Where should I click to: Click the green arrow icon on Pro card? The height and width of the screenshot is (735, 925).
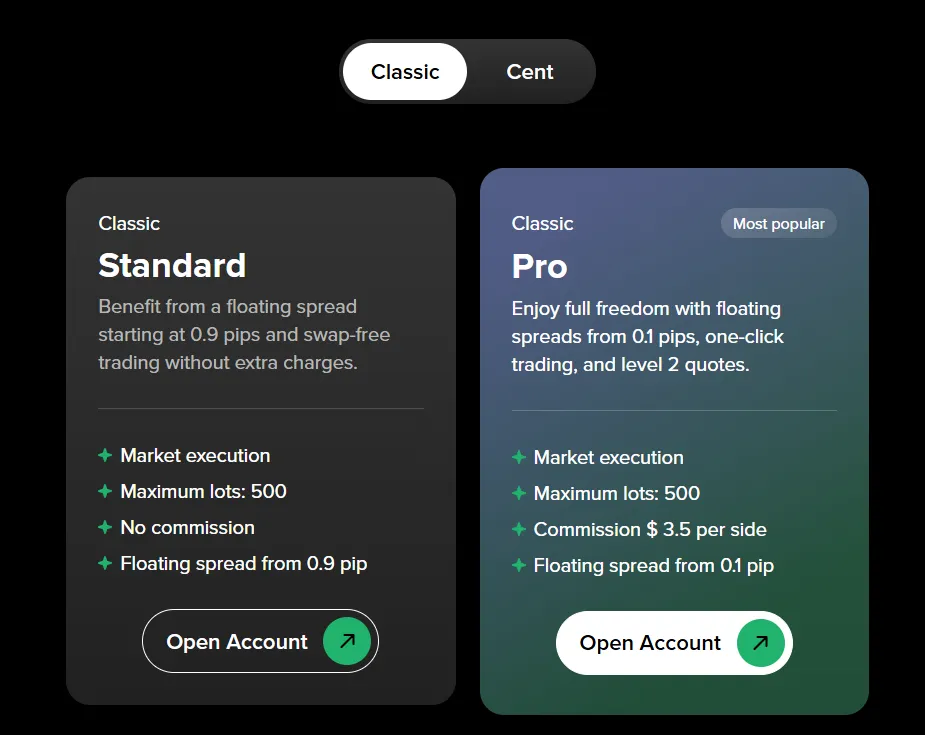click(760, 643)
